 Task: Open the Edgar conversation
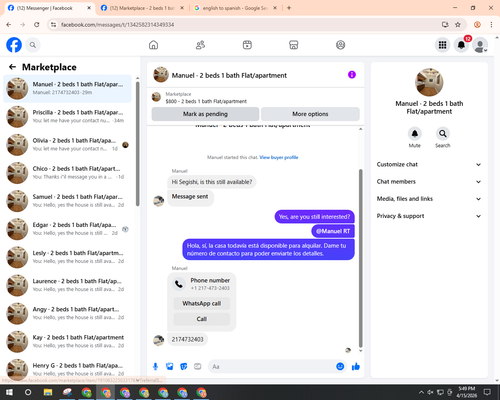(68, 229)
